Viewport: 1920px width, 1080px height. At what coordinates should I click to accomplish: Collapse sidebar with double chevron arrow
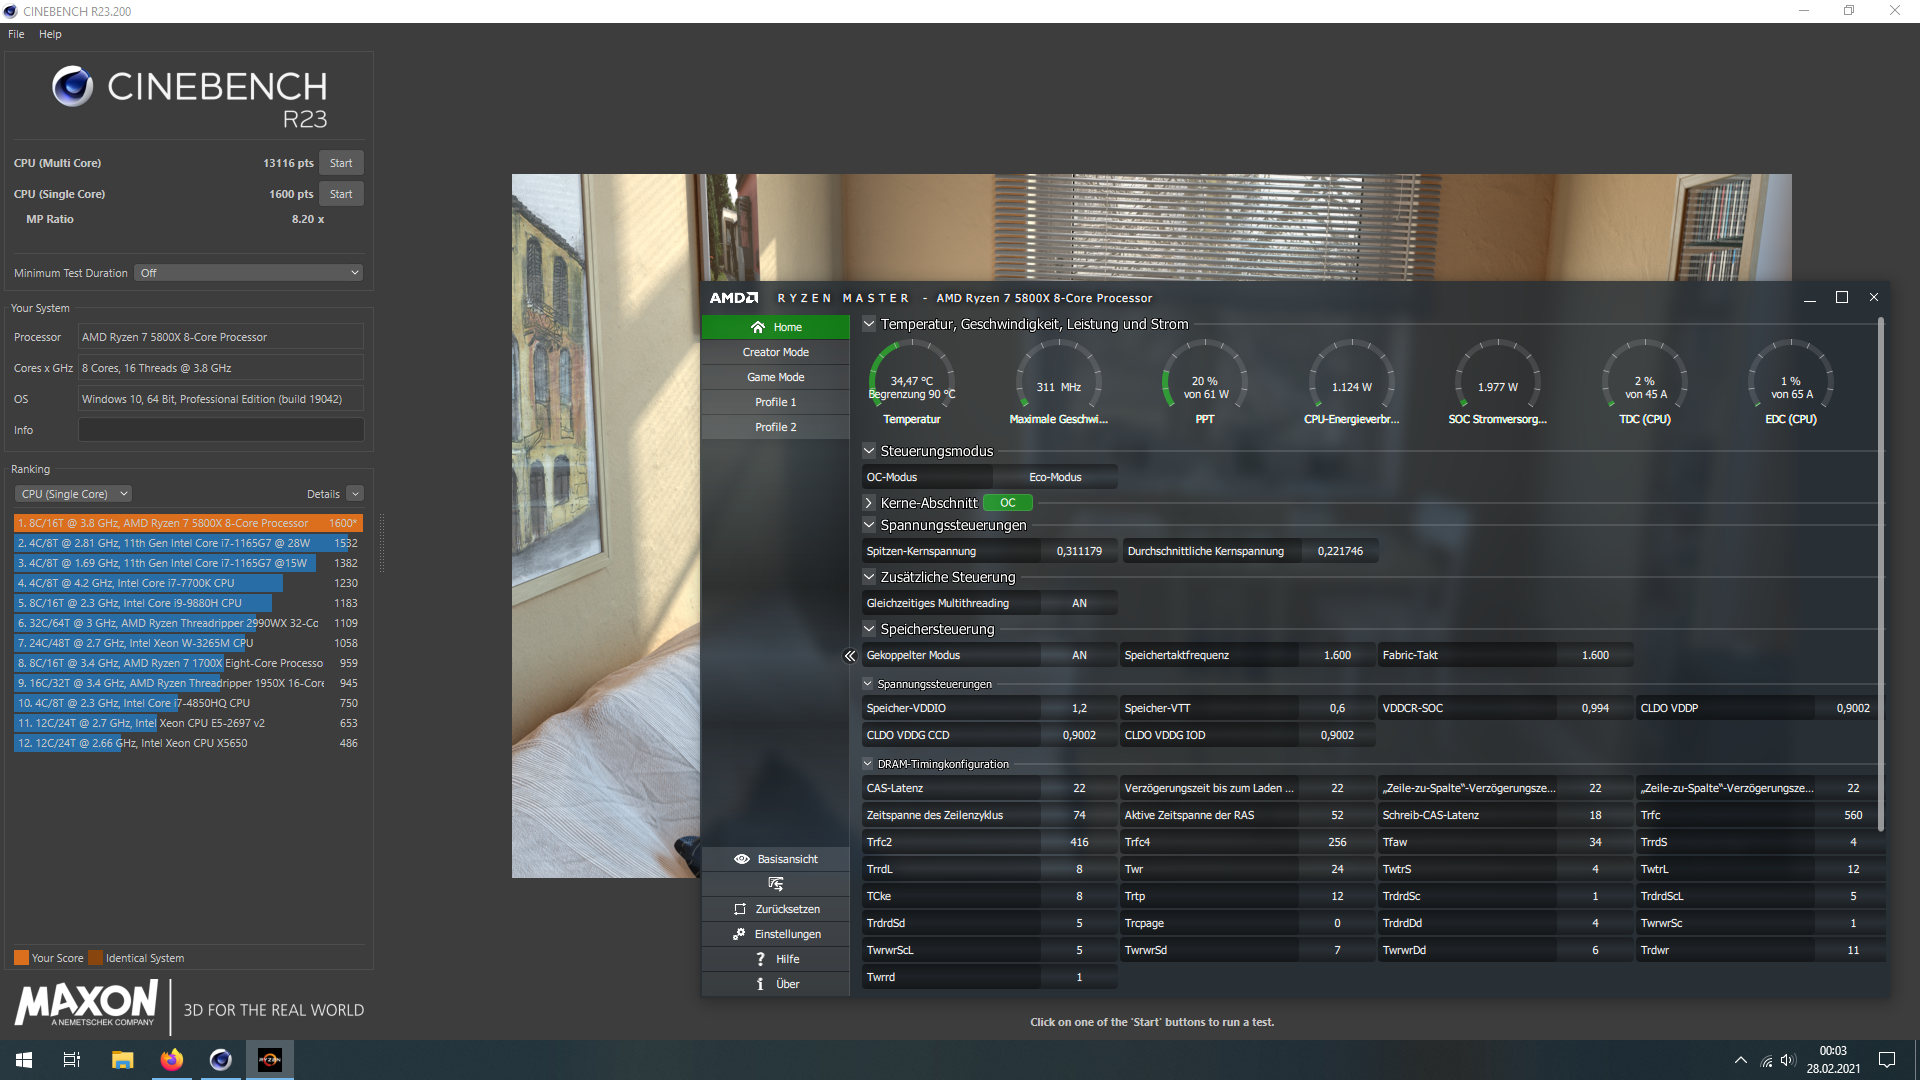click(x=850, y=656)
